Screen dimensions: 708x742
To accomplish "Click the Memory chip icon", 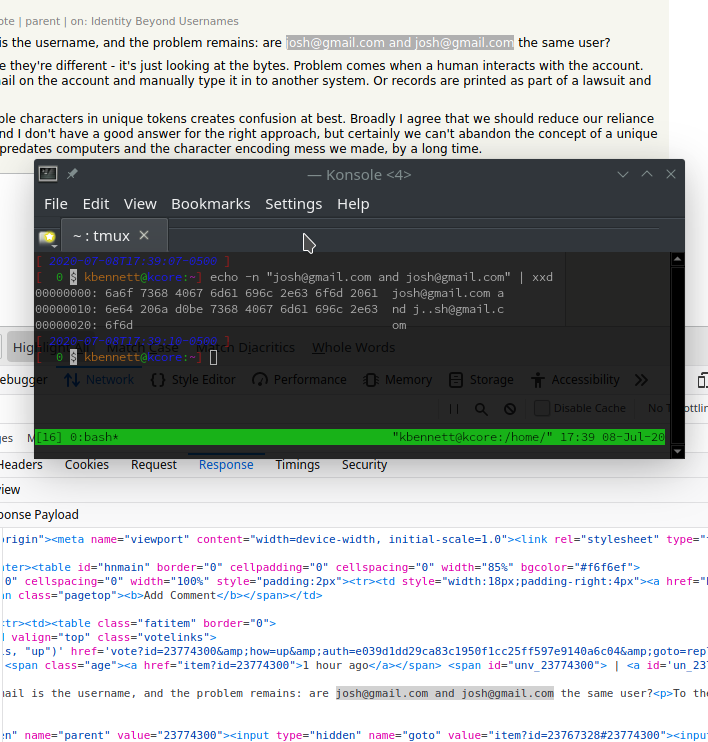I will [371, 380].
